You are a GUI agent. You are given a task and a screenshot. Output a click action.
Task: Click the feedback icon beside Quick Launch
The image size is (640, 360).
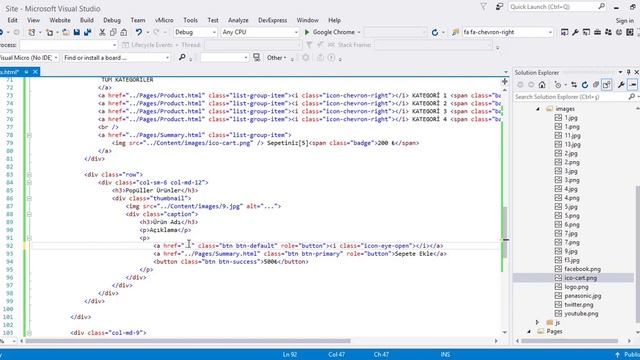499,7
